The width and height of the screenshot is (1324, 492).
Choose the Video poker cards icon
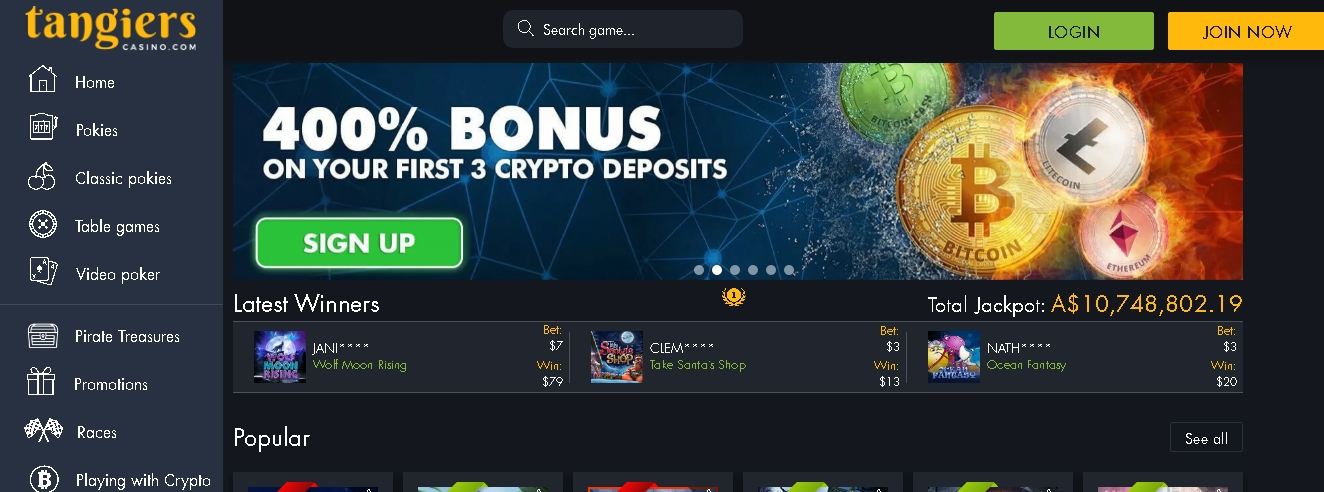(43, 273)
